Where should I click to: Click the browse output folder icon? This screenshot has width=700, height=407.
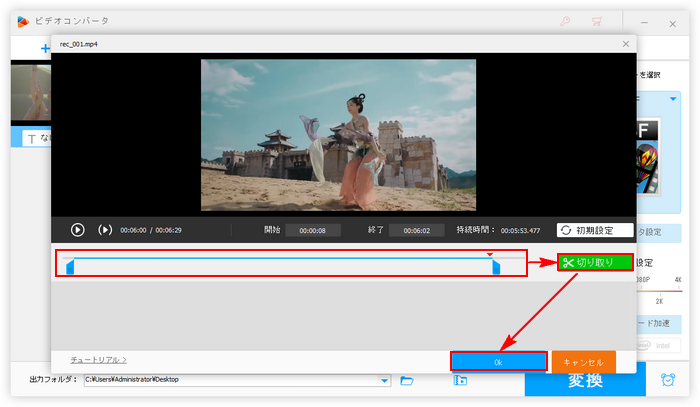point(407,381)
